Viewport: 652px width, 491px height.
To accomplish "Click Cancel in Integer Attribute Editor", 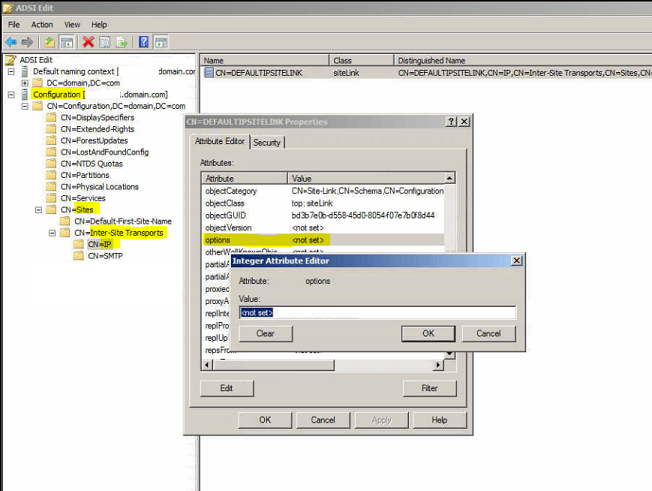I will pyautogui.click(x=489, y=333).
